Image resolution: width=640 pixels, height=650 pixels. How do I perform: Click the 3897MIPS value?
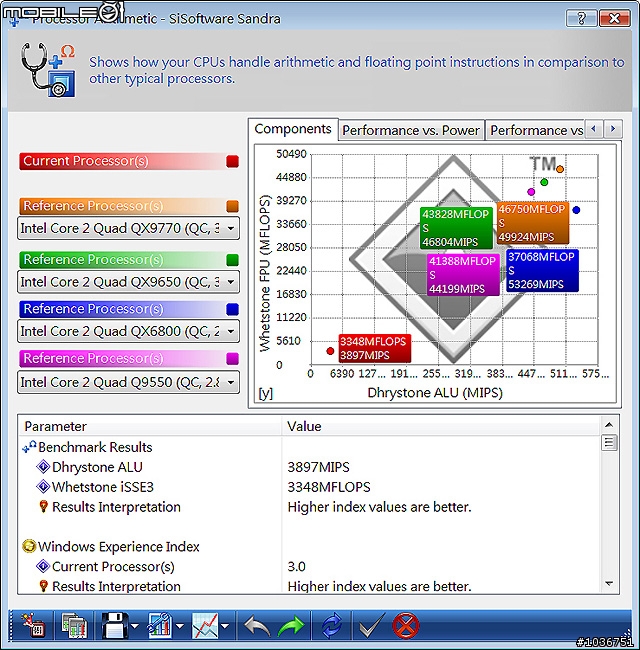318,467
